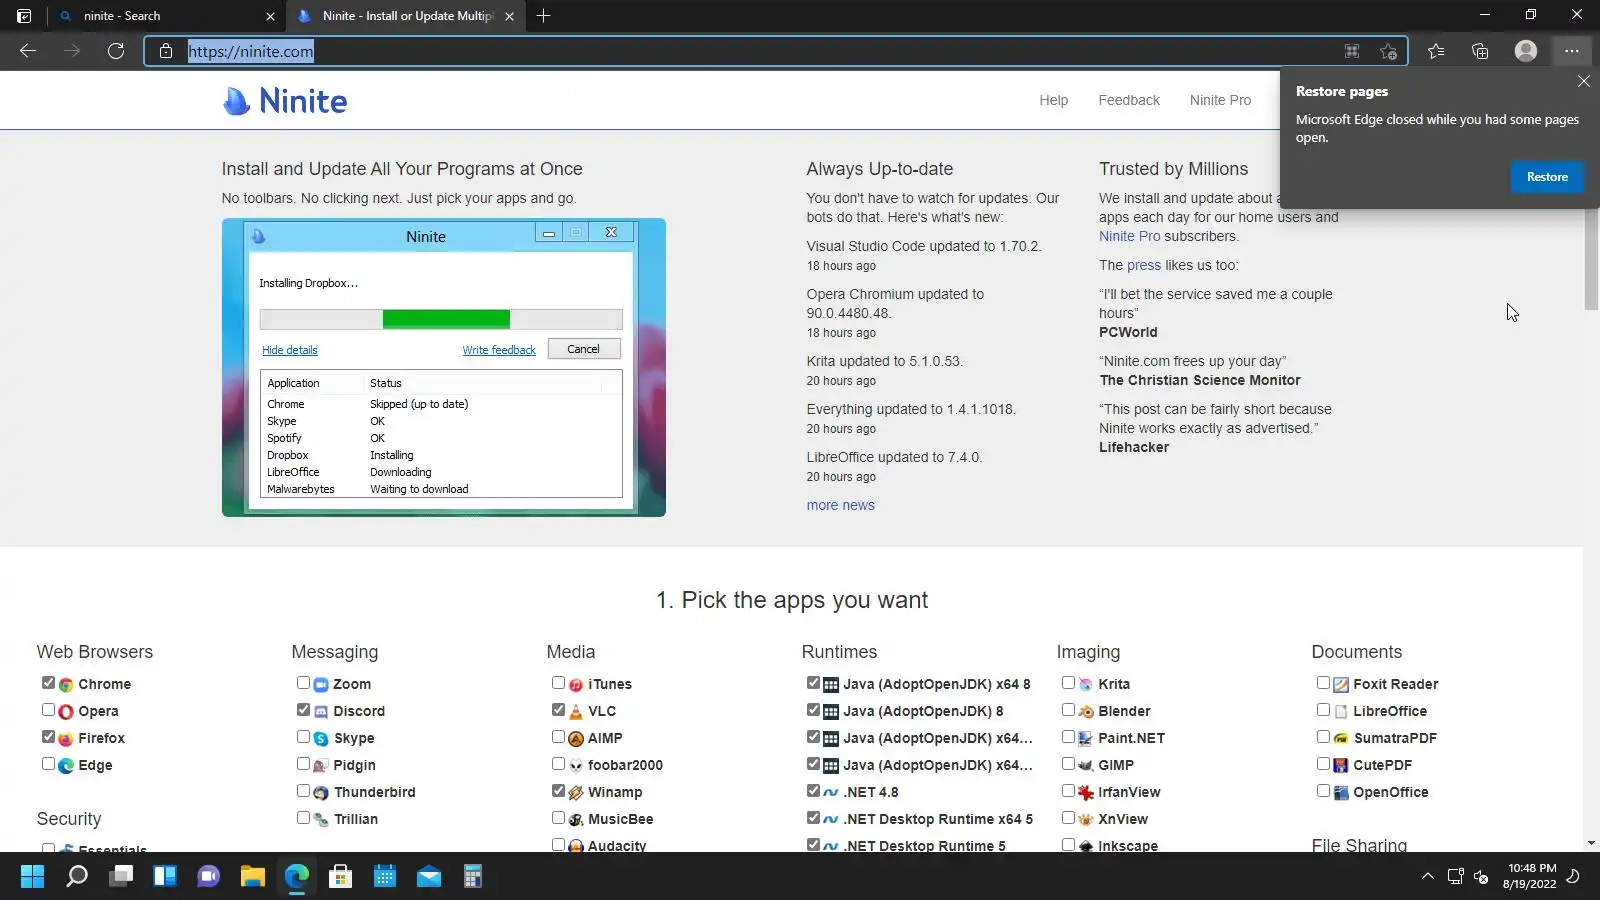Click the Edge icon on taskbar
This screenshot has width=1600, height=900.
pyautogui.click(x=296, y=877)
